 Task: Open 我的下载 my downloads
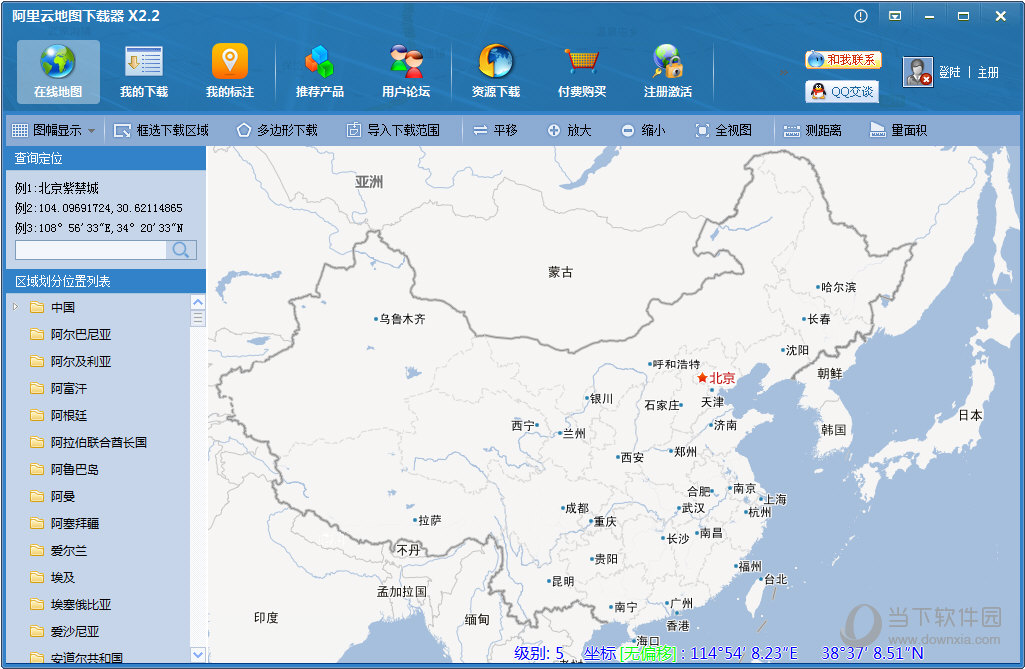point(144,72)
